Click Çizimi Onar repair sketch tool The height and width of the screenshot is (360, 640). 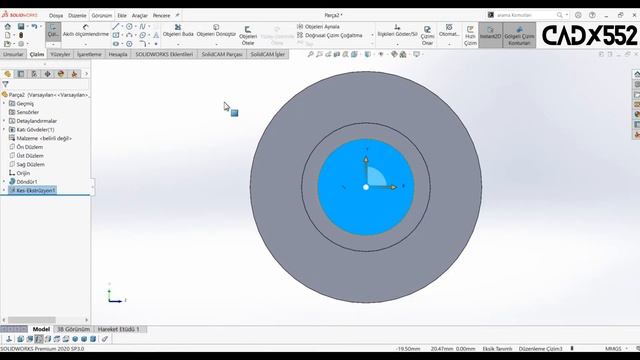click(x=427, y=36)
